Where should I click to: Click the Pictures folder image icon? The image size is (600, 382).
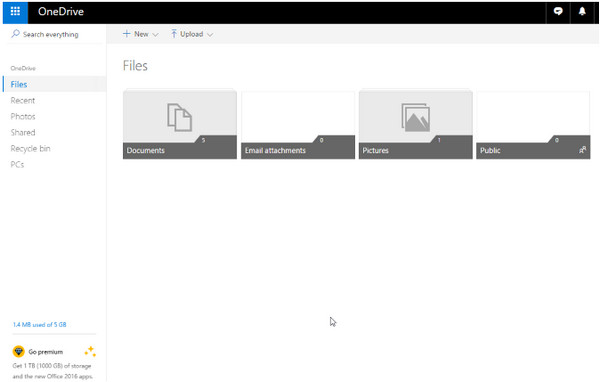coord(416,117)
